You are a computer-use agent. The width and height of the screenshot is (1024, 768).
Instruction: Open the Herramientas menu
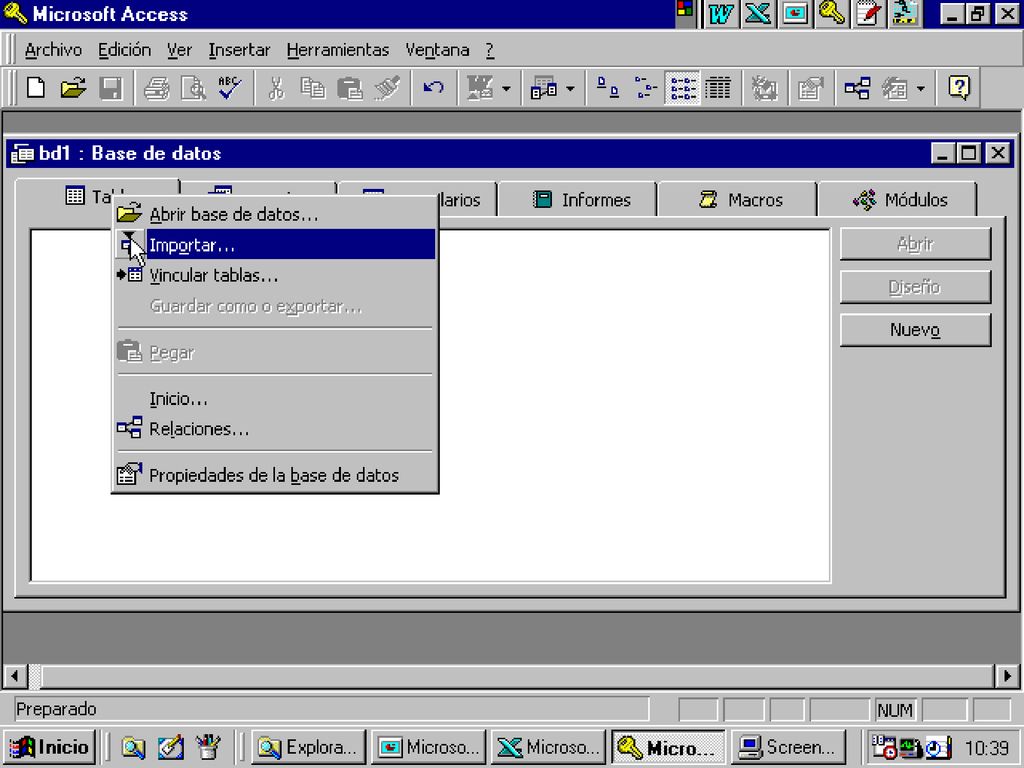coord(338,50)
